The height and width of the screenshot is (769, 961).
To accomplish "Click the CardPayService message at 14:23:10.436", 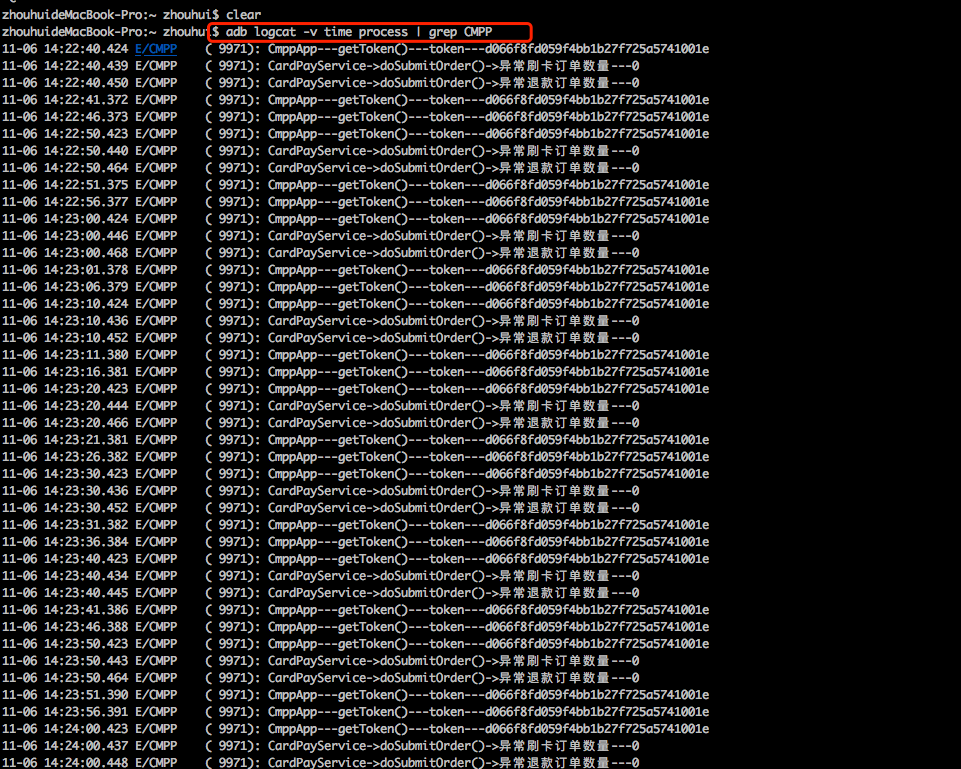I will tap(454, 321).
